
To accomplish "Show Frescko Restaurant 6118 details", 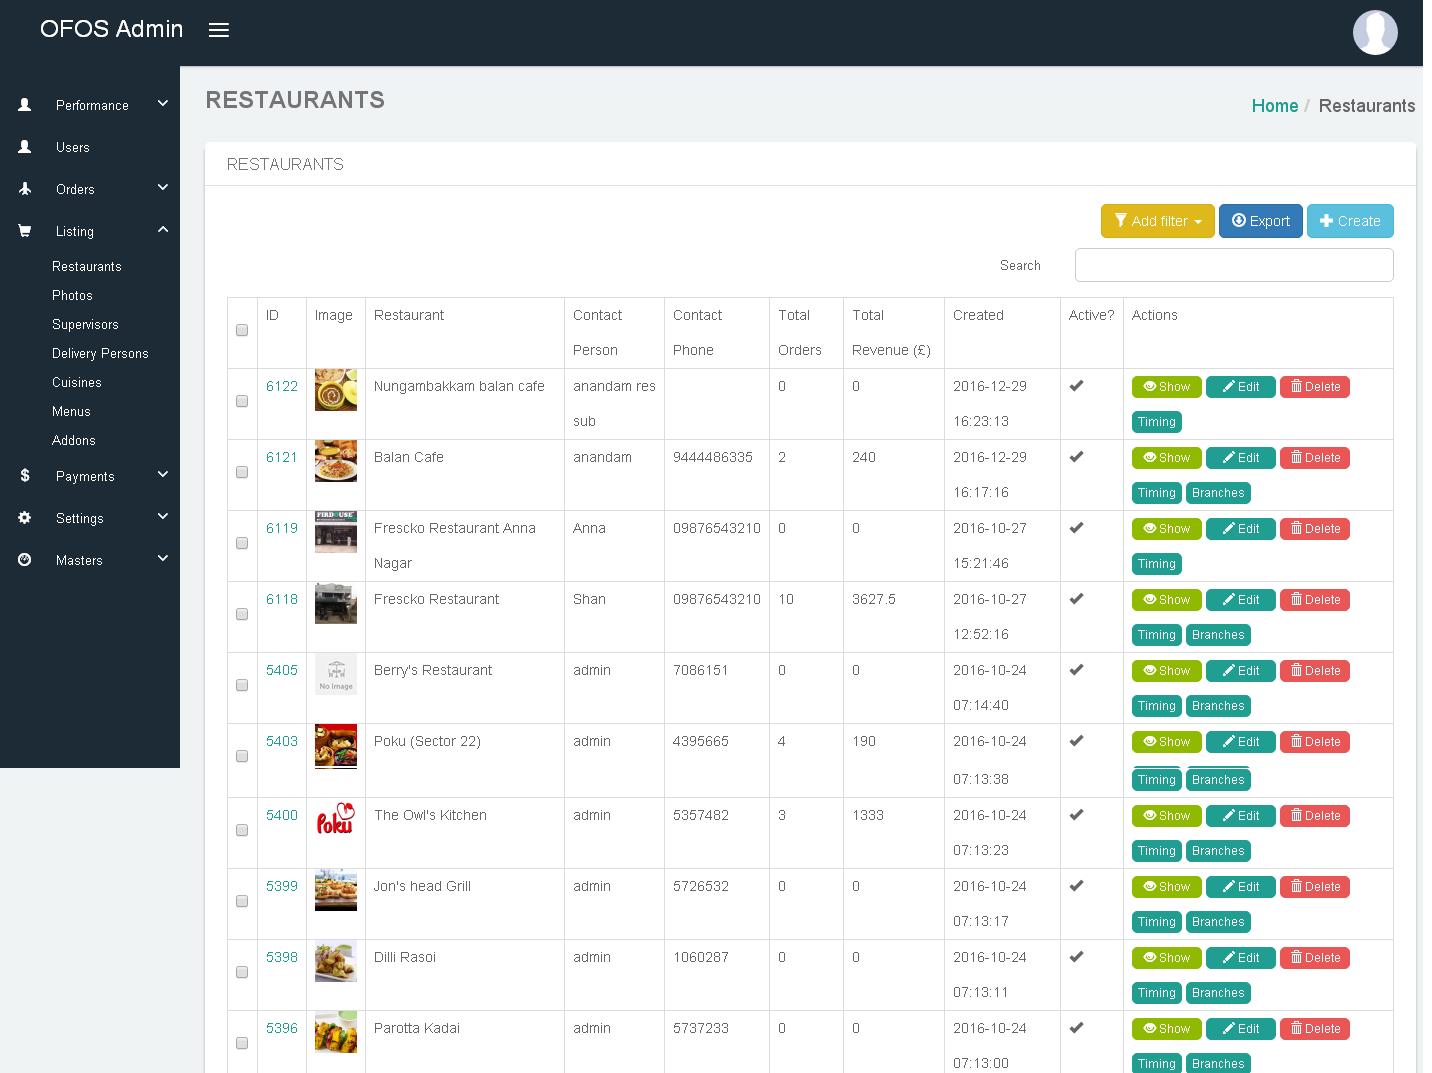I will (x=1167, y=600).
